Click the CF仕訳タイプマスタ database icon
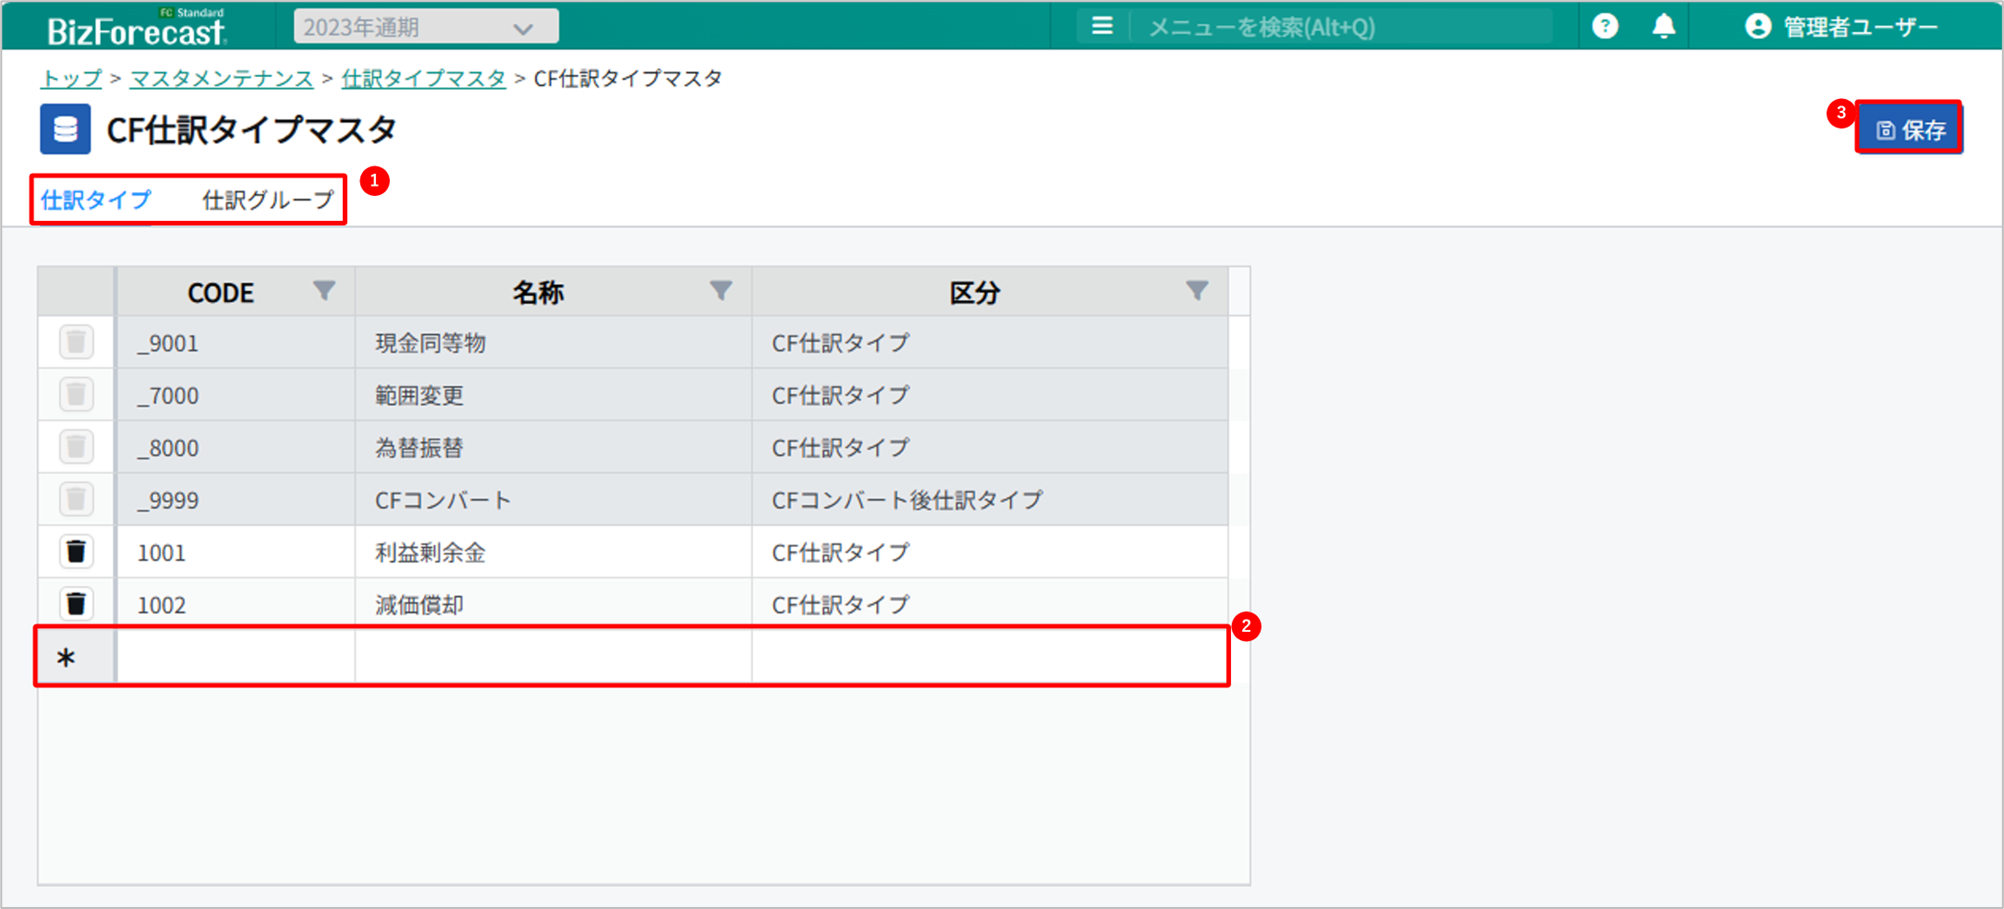This screenshot has width=2004, height=909. click(x=65, y=129)
